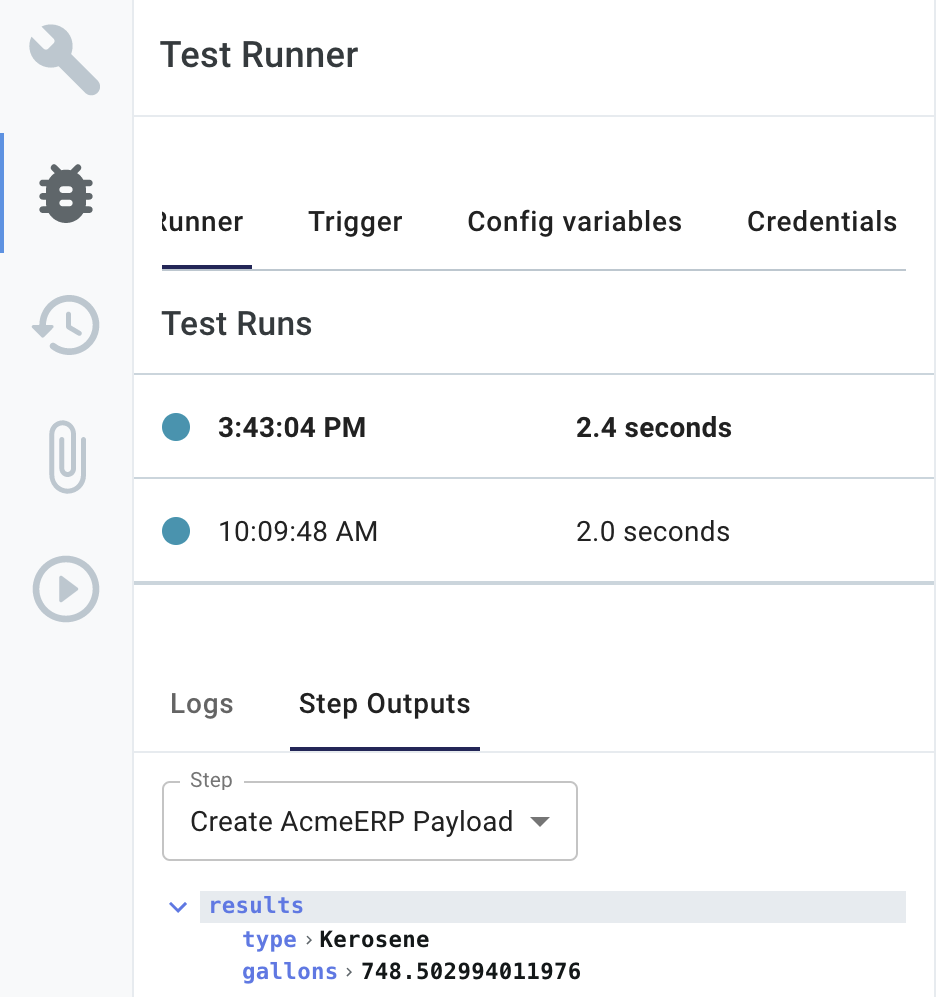Click the status dot beside the 3:43:04 PM run
This screenshot has width=936, height=997.
pyautogui.click(x=176, y=426)
